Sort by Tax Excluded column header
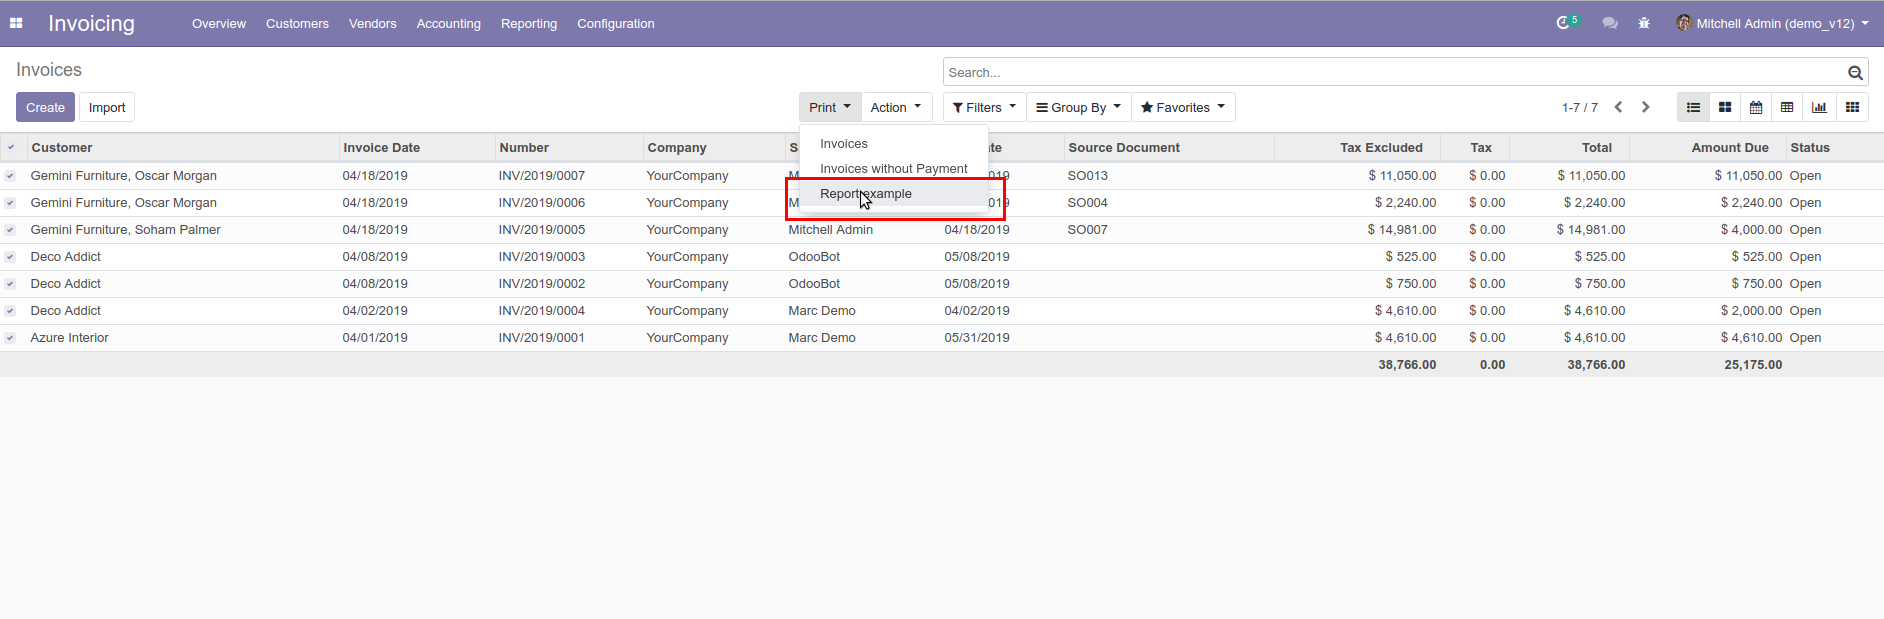 point(1358,147)
